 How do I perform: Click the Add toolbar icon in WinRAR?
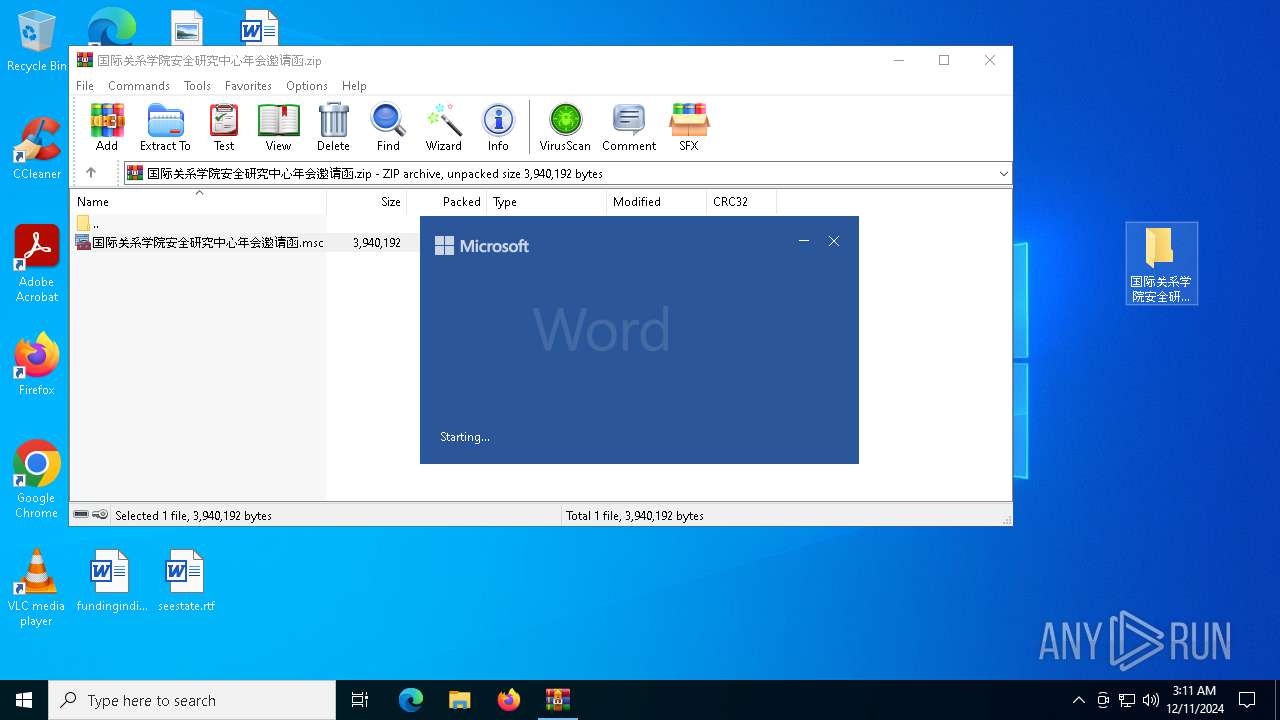pyautogui.click(x=107, y=127)
